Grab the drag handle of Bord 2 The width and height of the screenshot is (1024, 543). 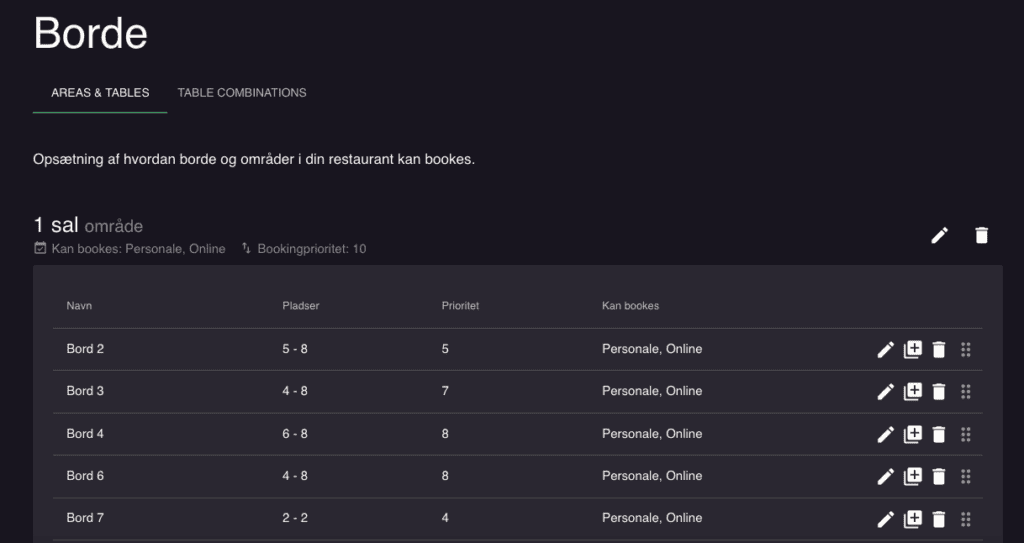pyautogui.click(x=966, y=350)
